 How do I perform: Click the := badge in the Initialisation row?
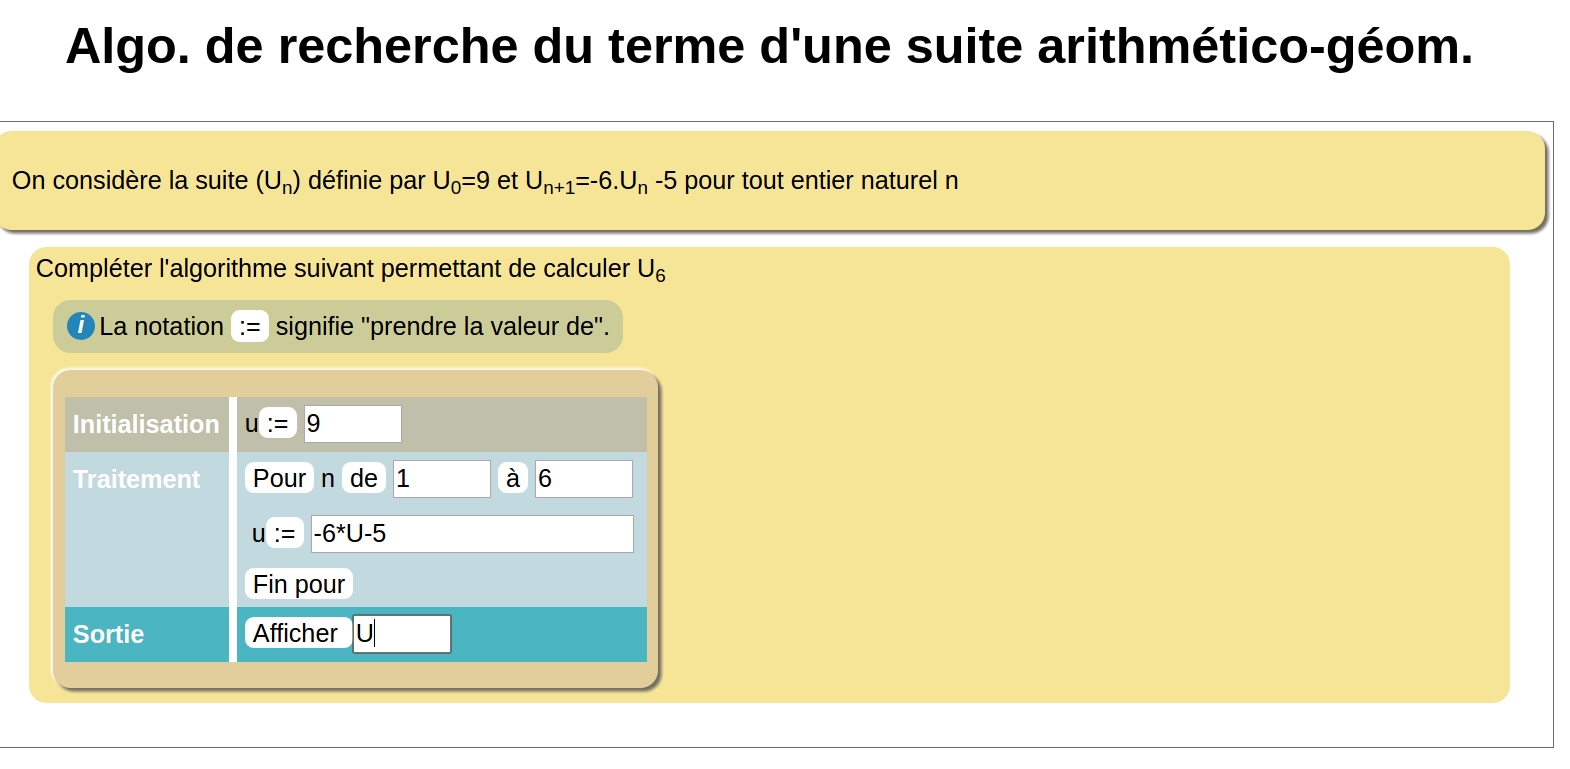click(x=278, y=424)
